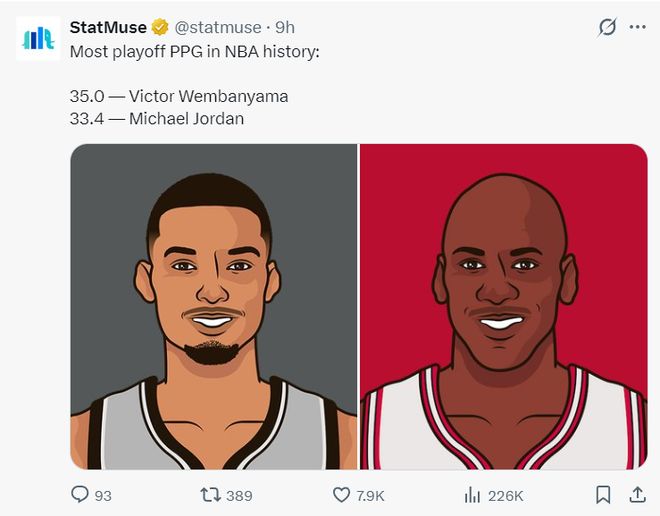Click the Grok explain icon

click(x=607, y=27)
